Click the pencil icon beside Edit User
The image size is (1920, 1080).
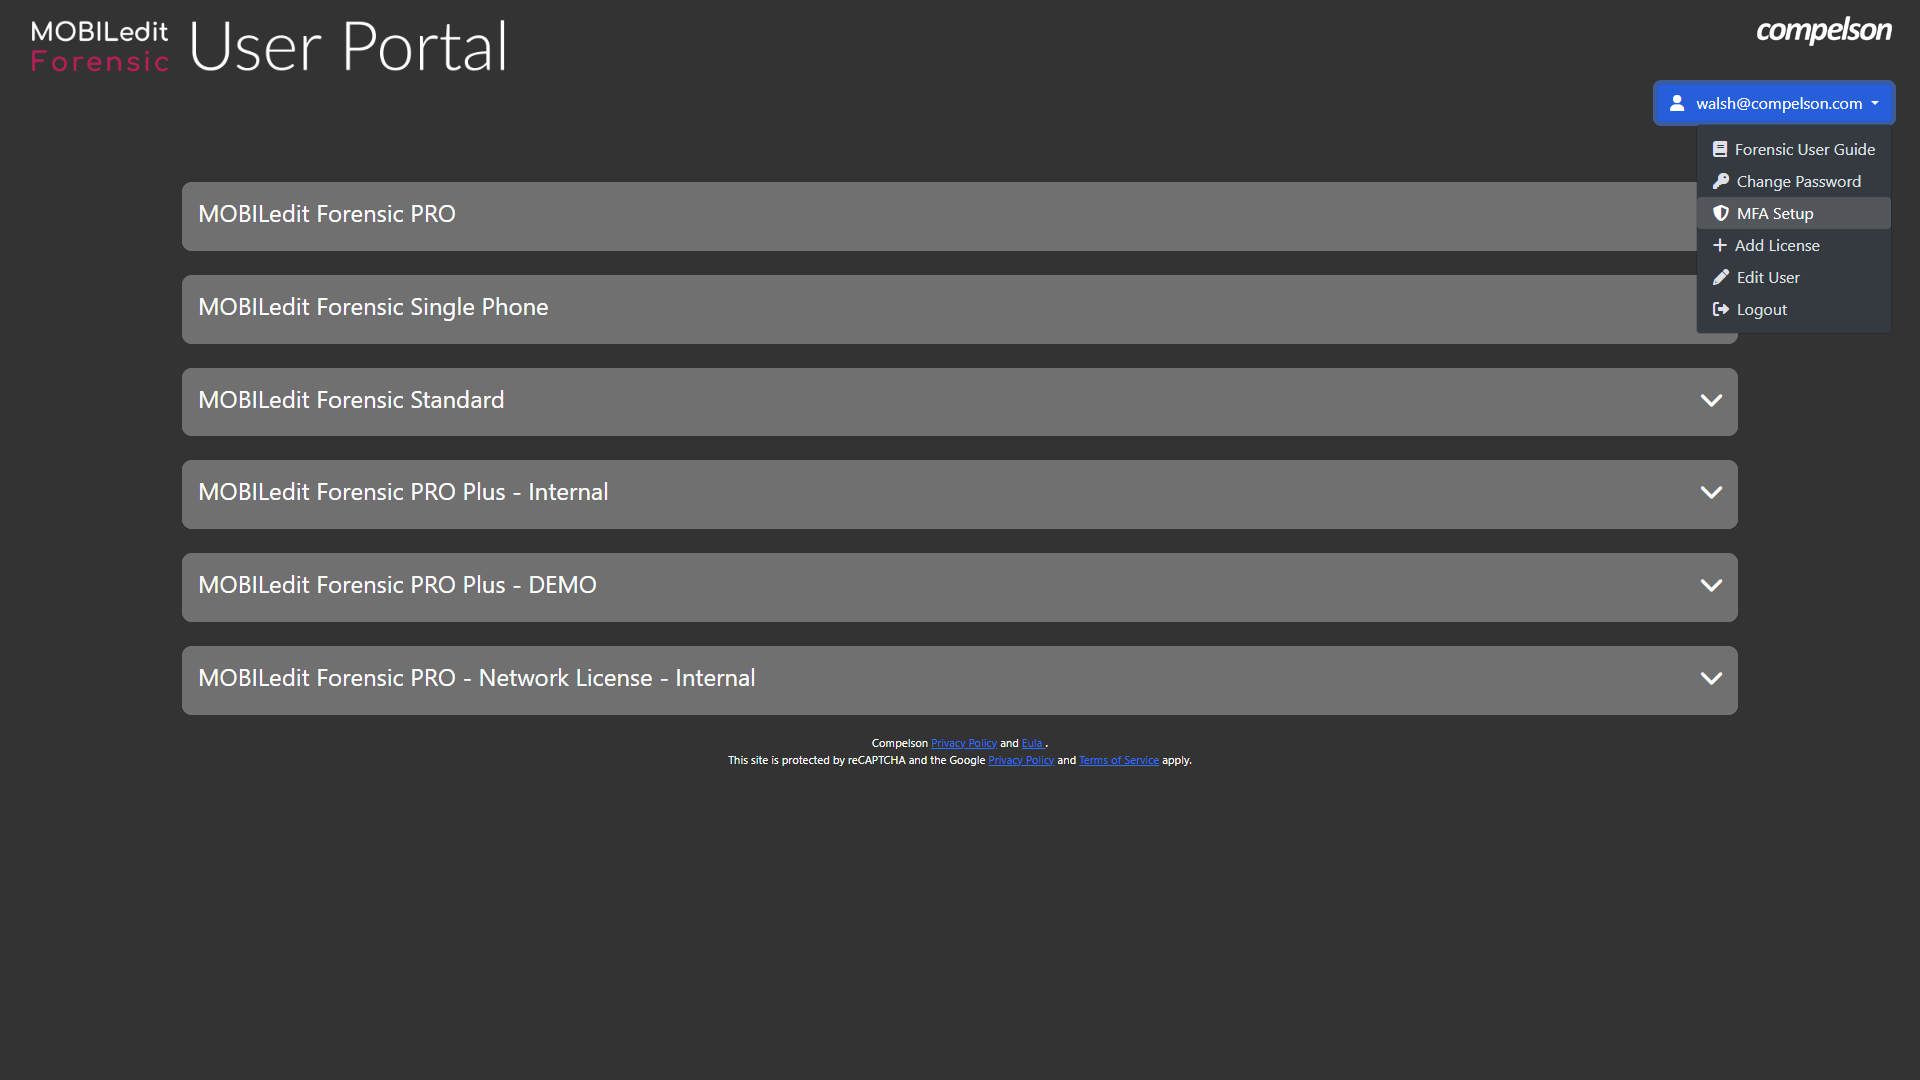point(1721,278)
